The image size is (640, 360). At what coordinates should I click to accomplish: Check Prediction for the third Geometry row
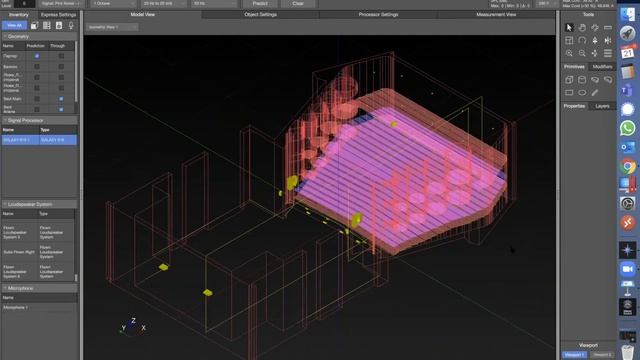click(37, 77)
